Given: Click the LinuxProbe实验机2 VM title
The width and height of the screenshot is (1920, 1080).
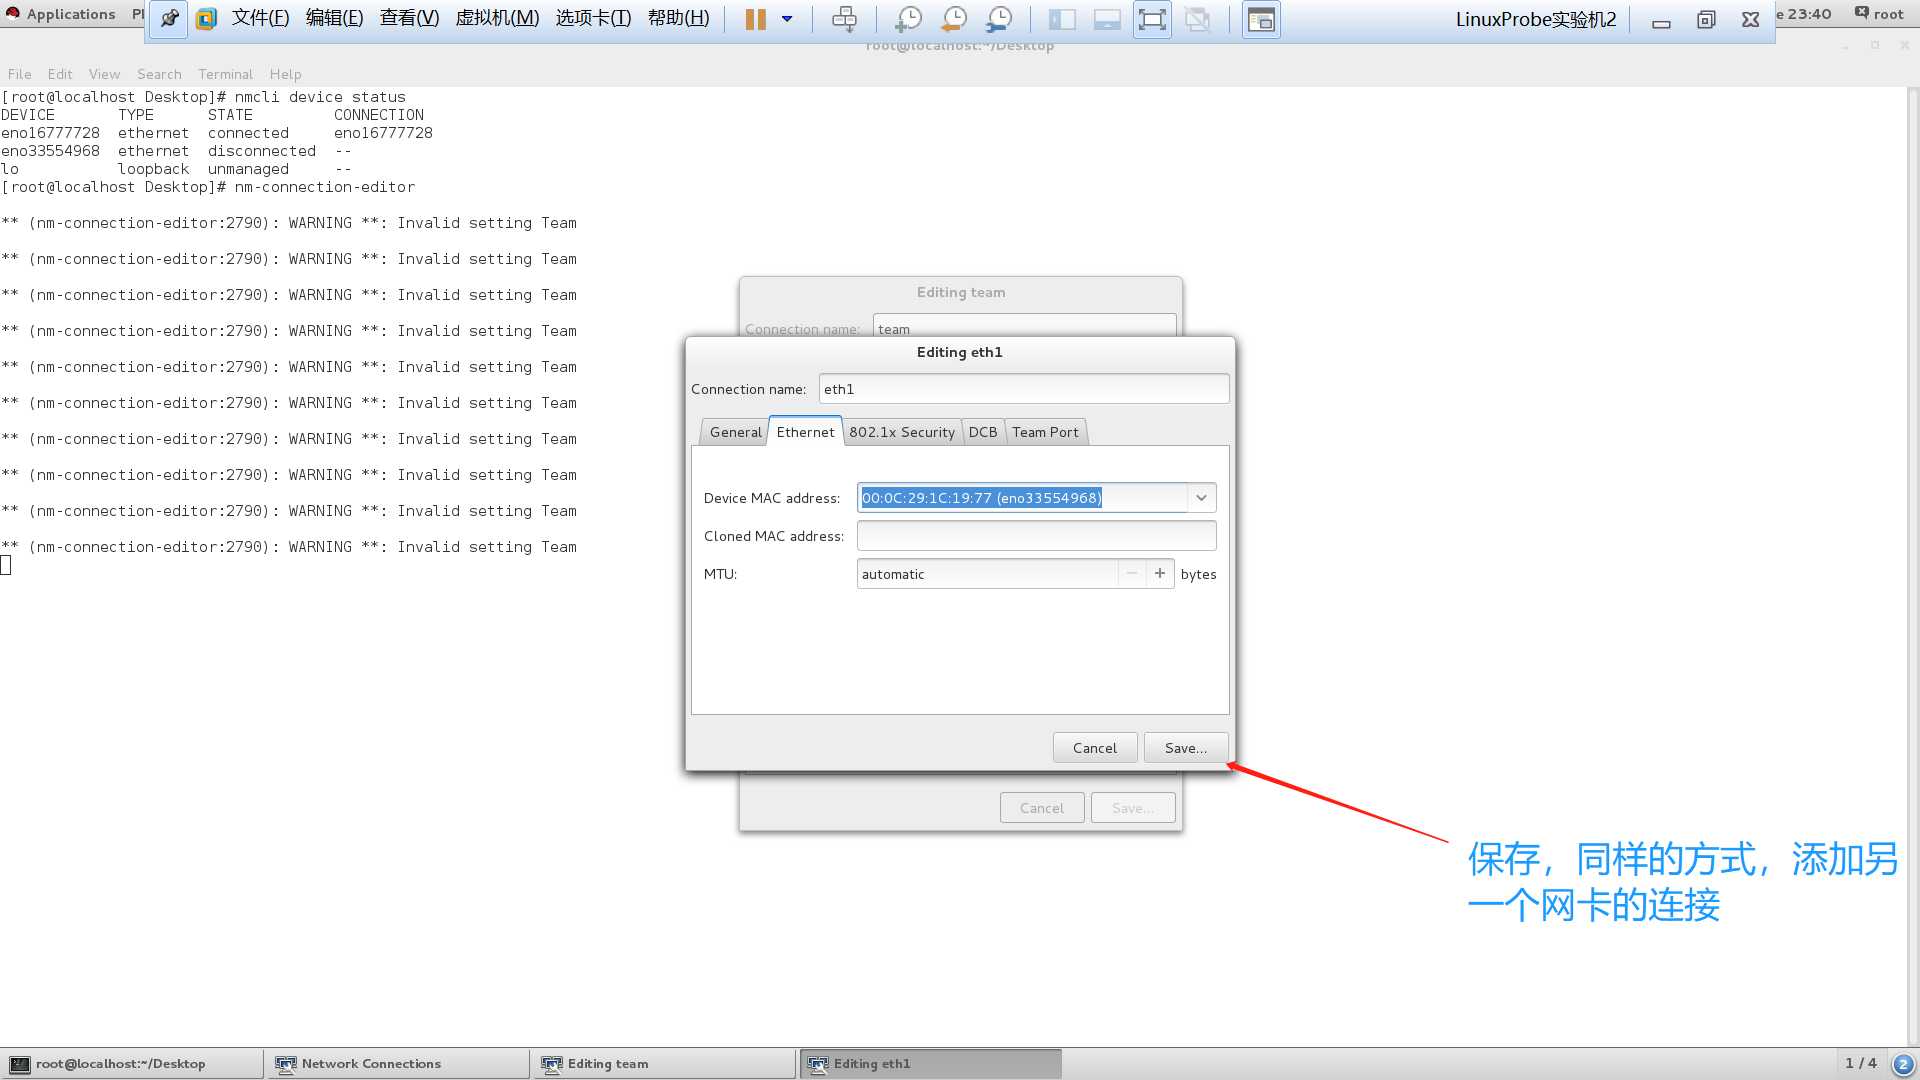Looking at the screenshot, I should click(x=1535, y=19).
